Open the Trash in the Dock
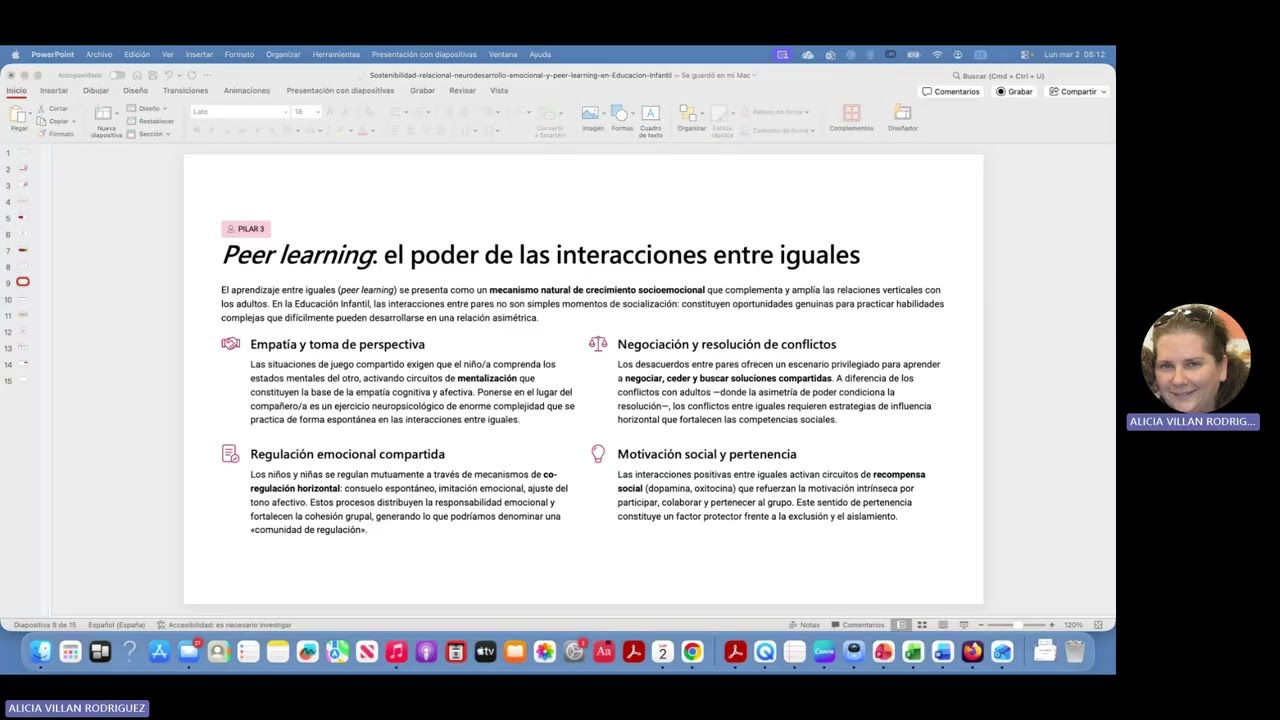 [x=1074, y=652]
